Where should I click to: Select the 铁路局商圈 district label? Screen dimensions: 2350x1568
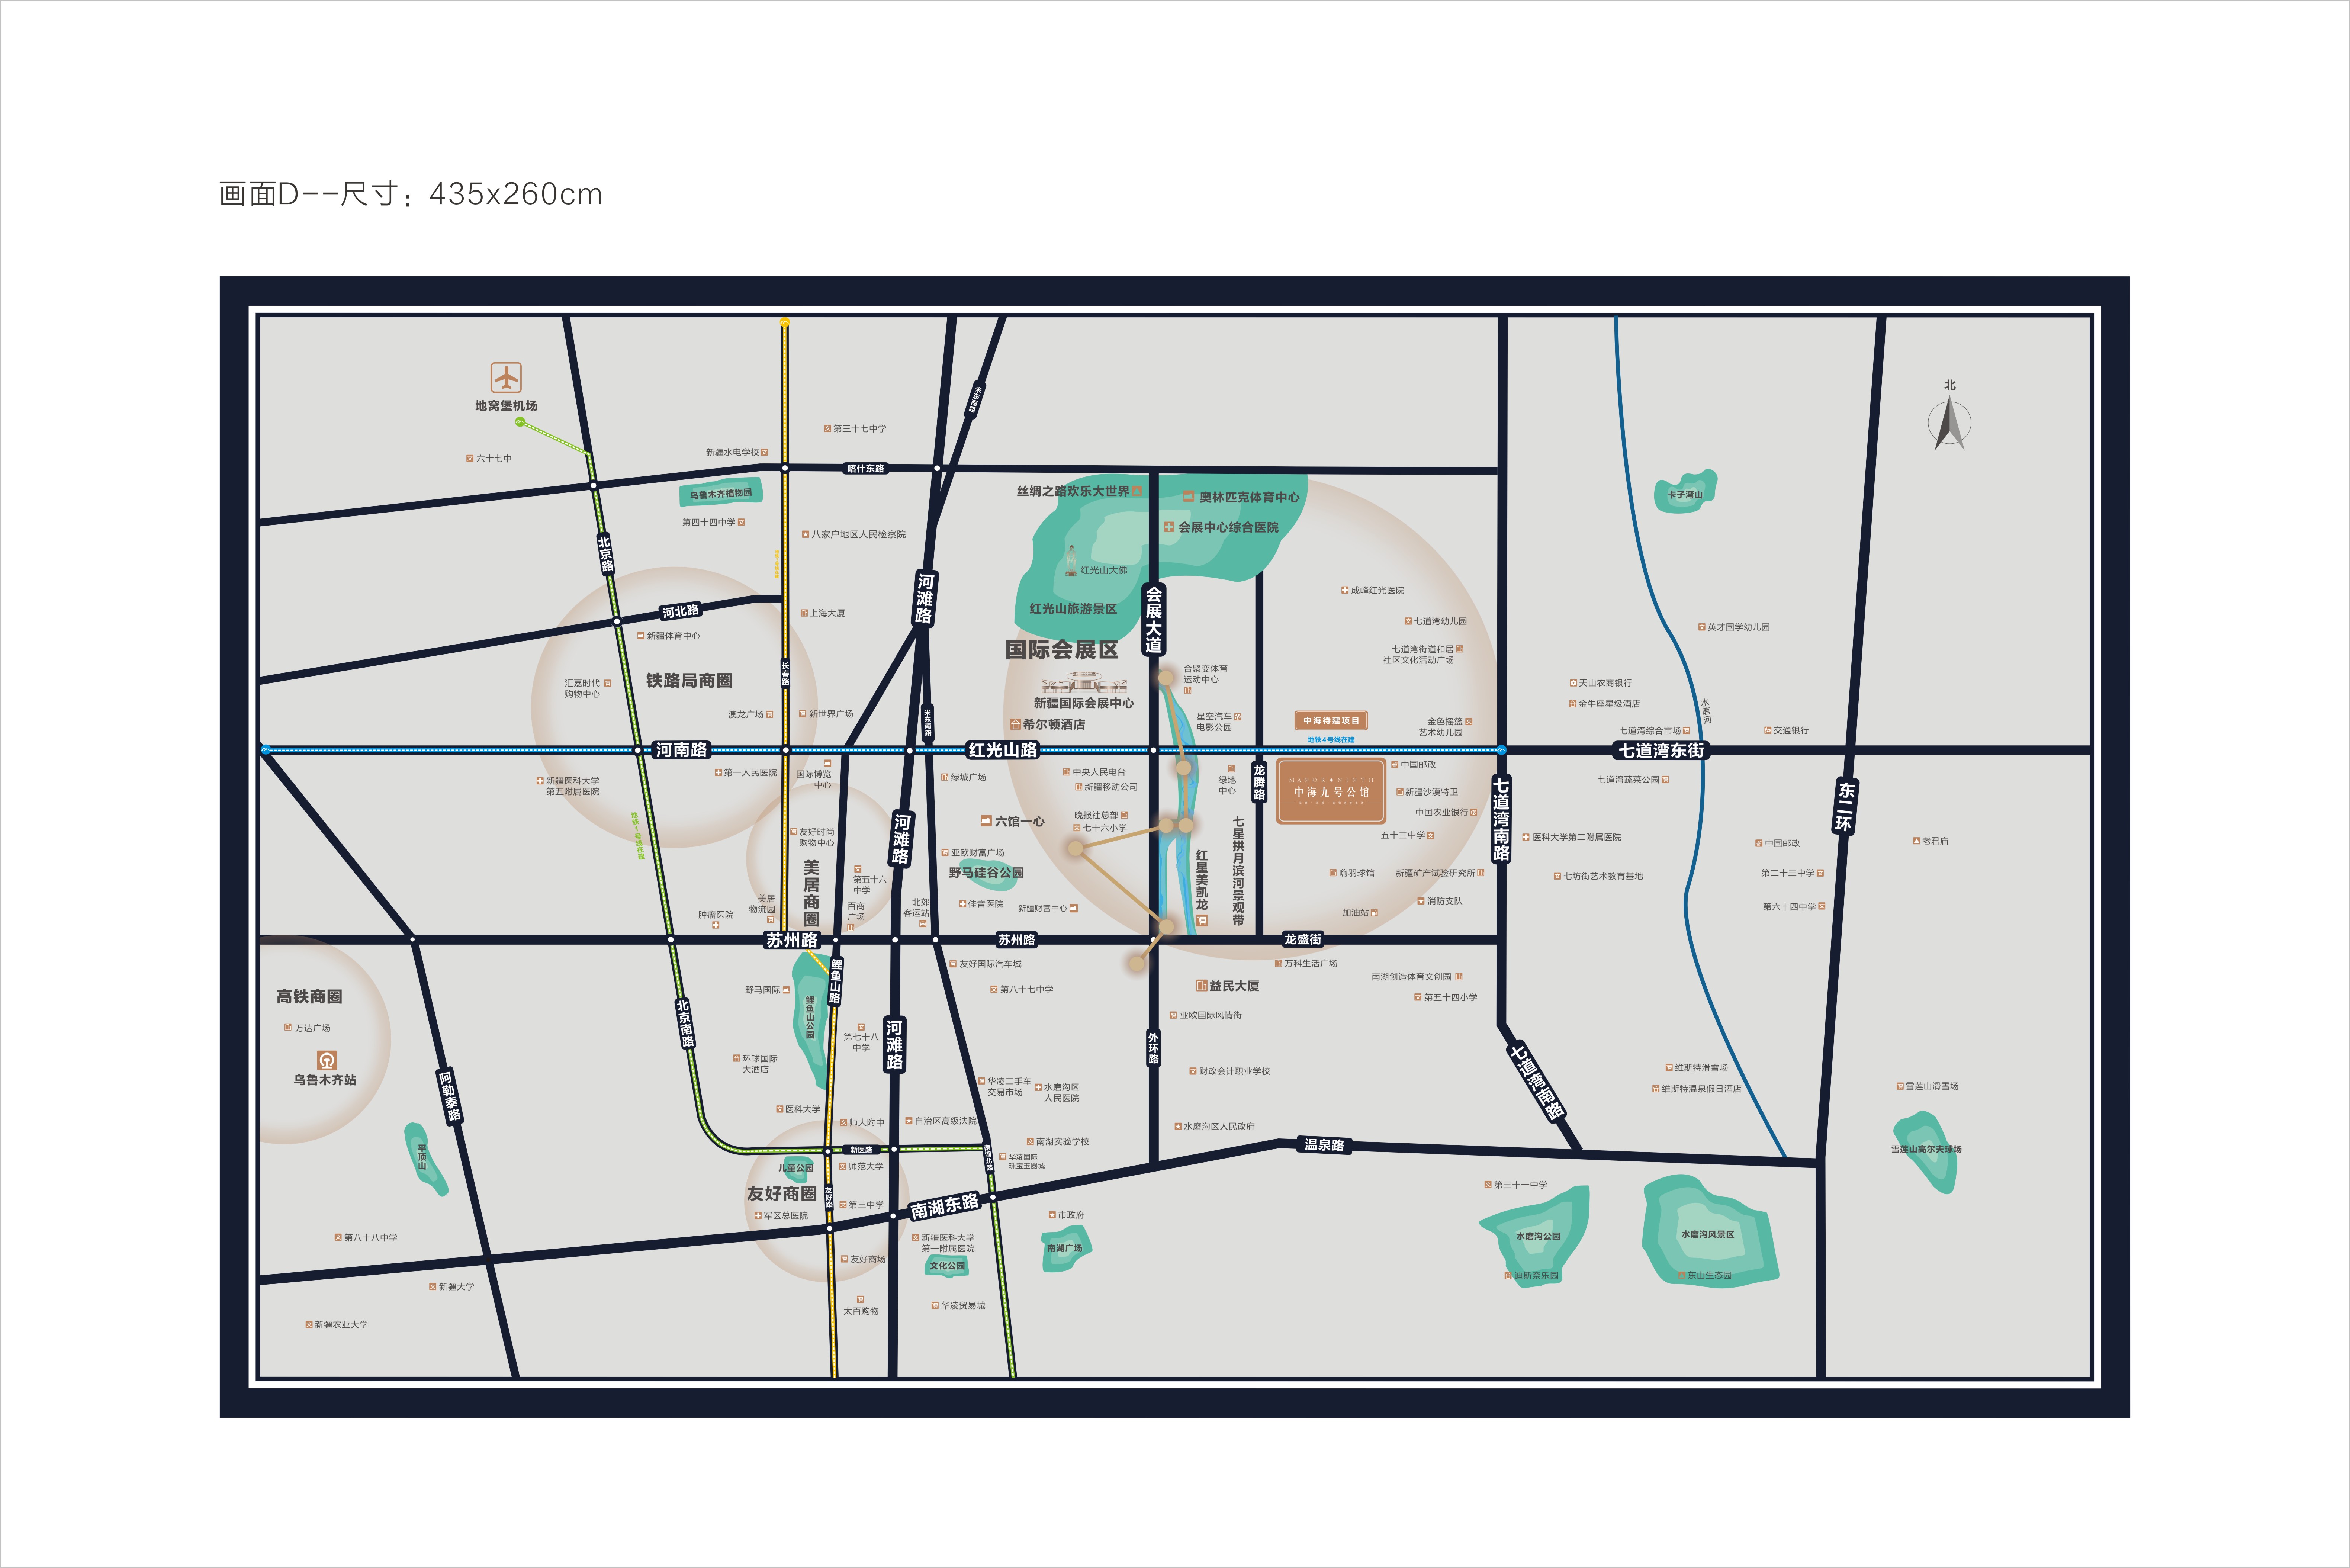click(x=689, y=681)
